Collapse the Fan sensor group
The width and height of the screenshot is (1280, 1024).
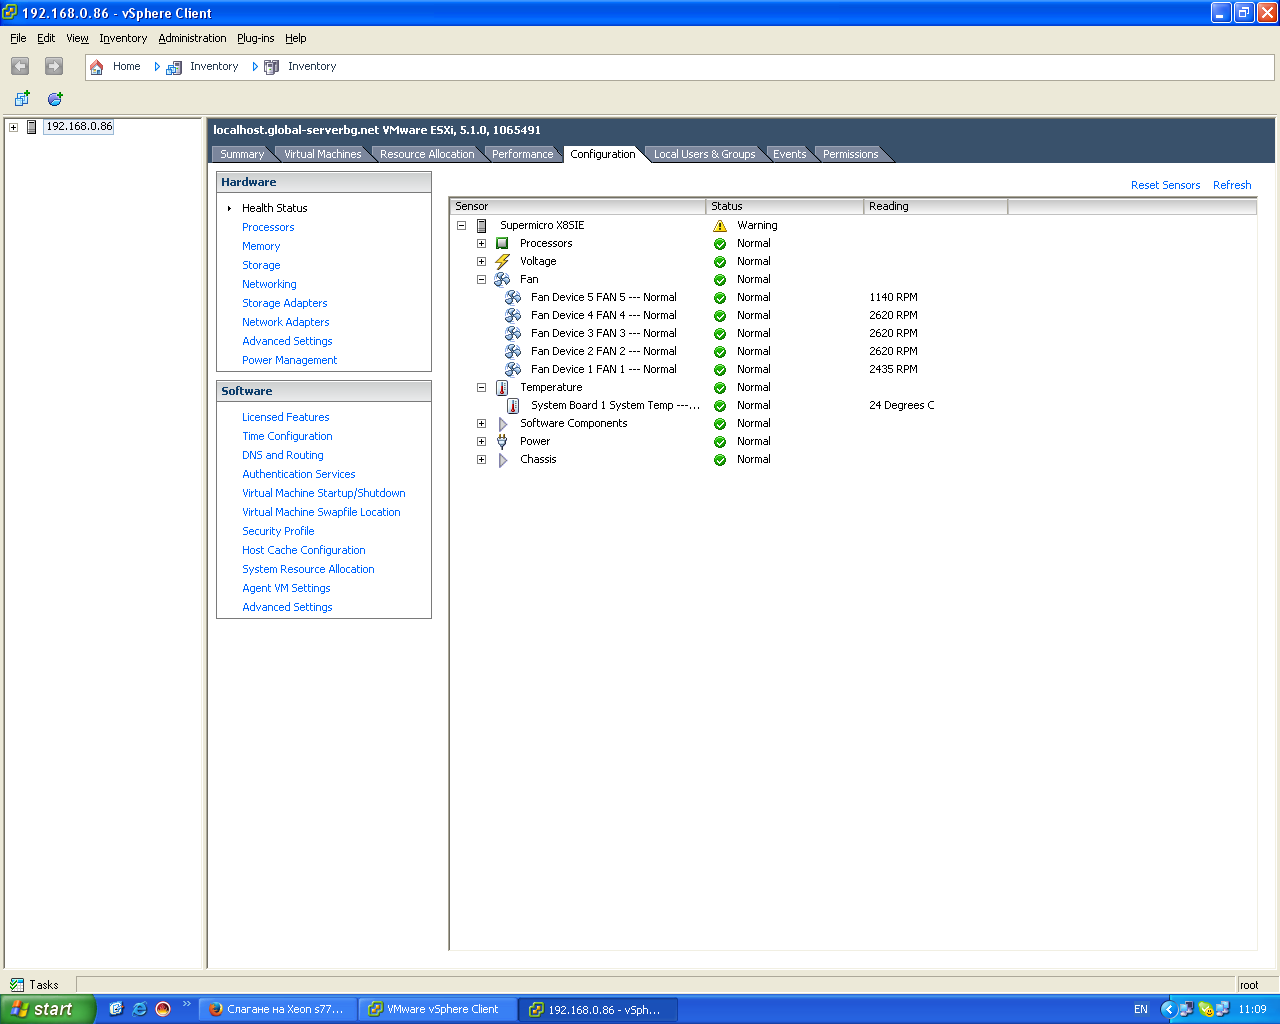(481, 280)
